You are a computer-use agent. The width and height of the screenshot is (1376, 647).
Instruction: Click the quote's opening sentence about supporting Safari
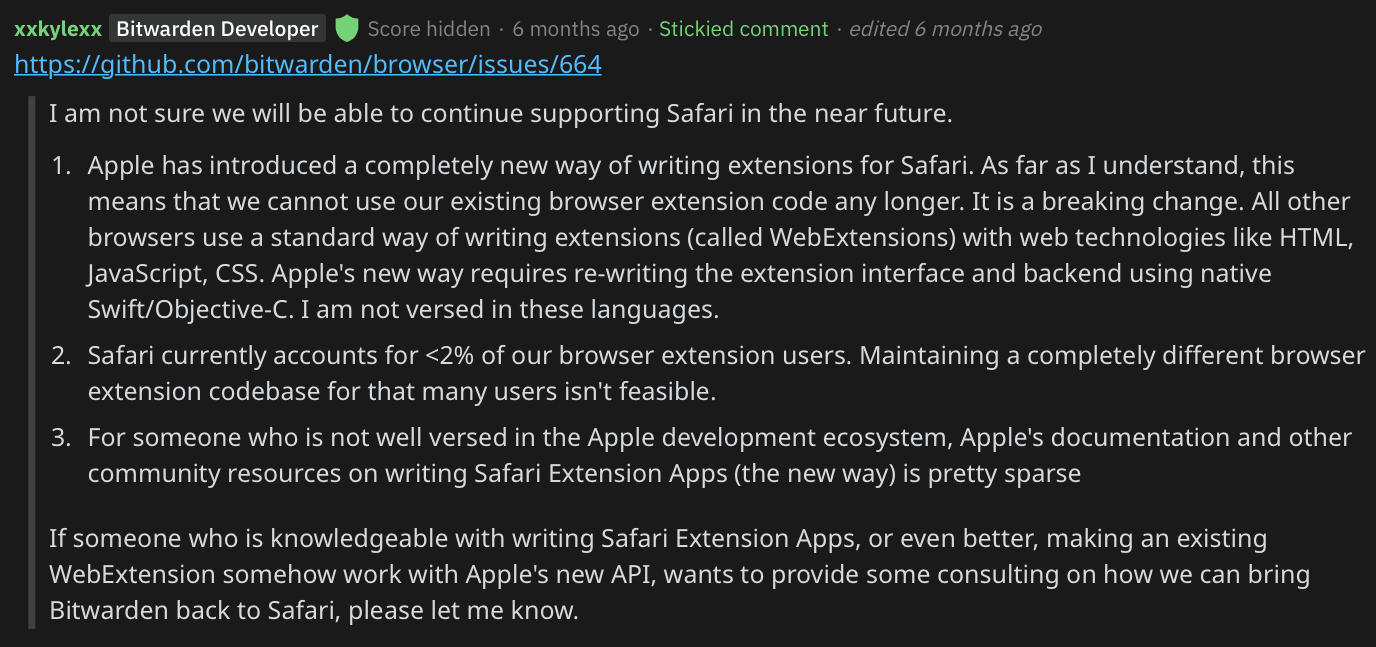(x=500, y=113)
